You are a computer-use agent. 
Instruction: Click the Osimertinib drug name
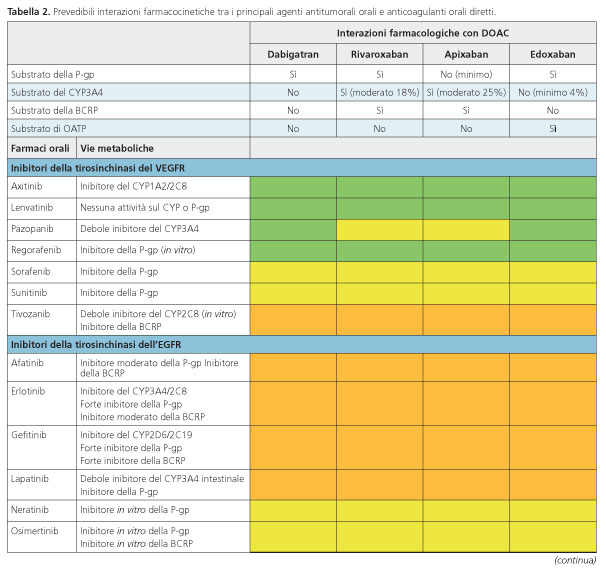click(x=34, y=531)
